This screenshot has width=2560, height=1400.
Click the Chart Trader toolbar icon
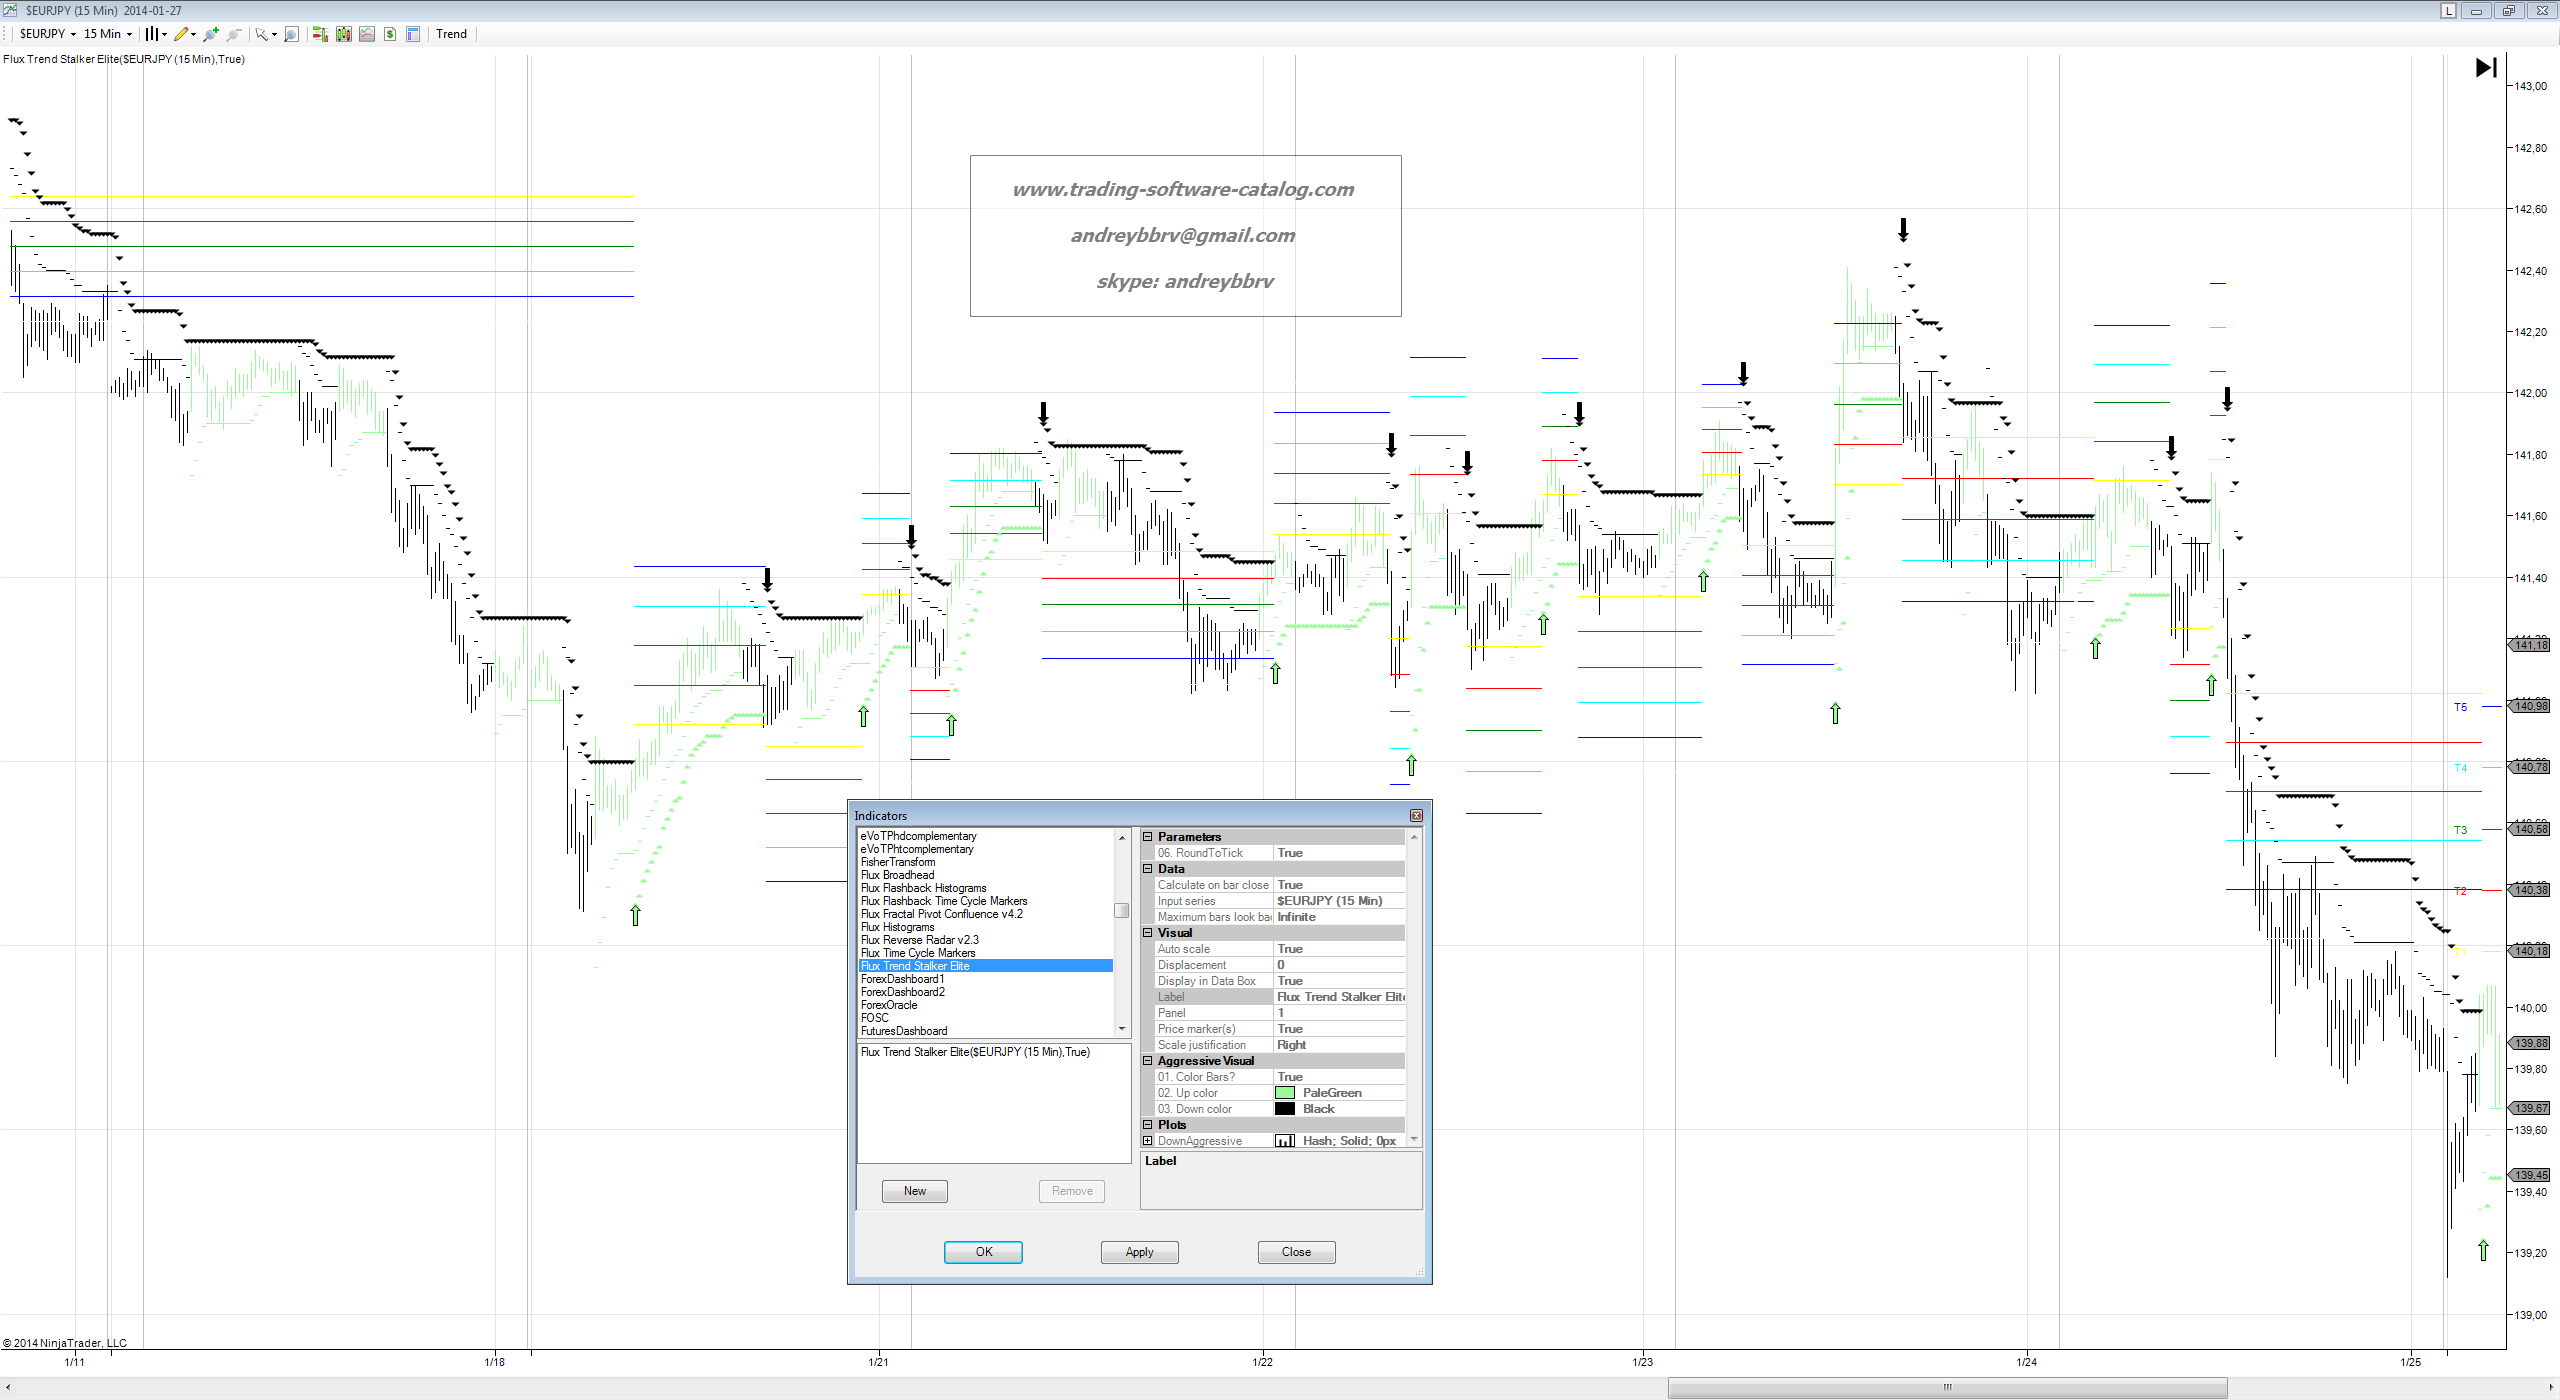(x=320, y=34)
